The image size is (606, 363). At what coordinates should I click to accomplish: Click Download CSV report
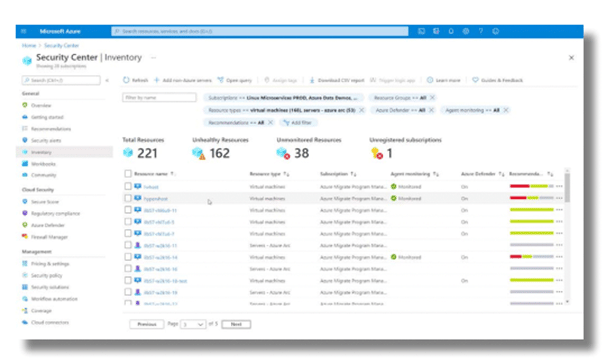[337, 80]
